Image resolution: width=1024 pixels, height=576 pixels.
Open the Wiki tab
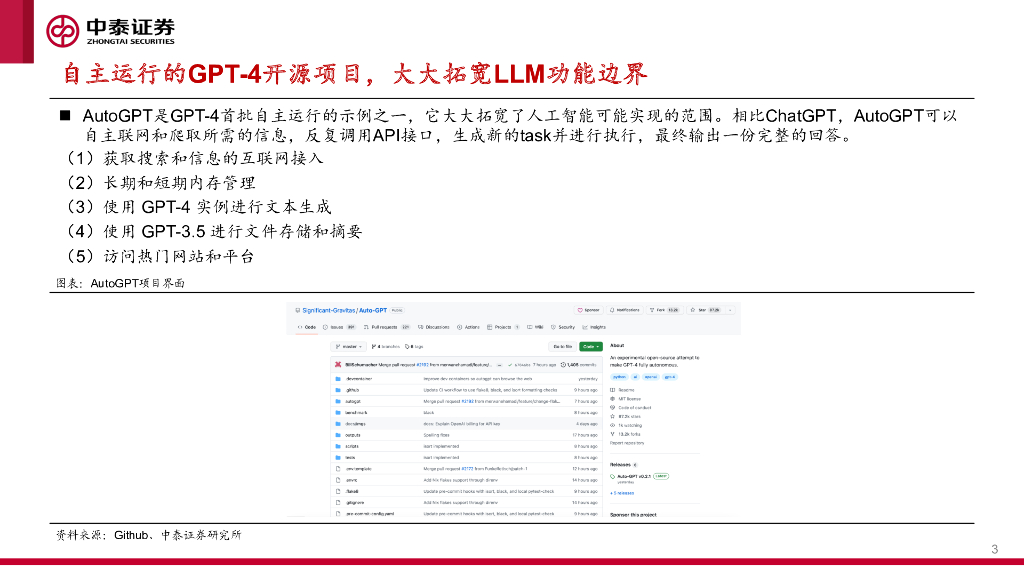tap(535, 327)
